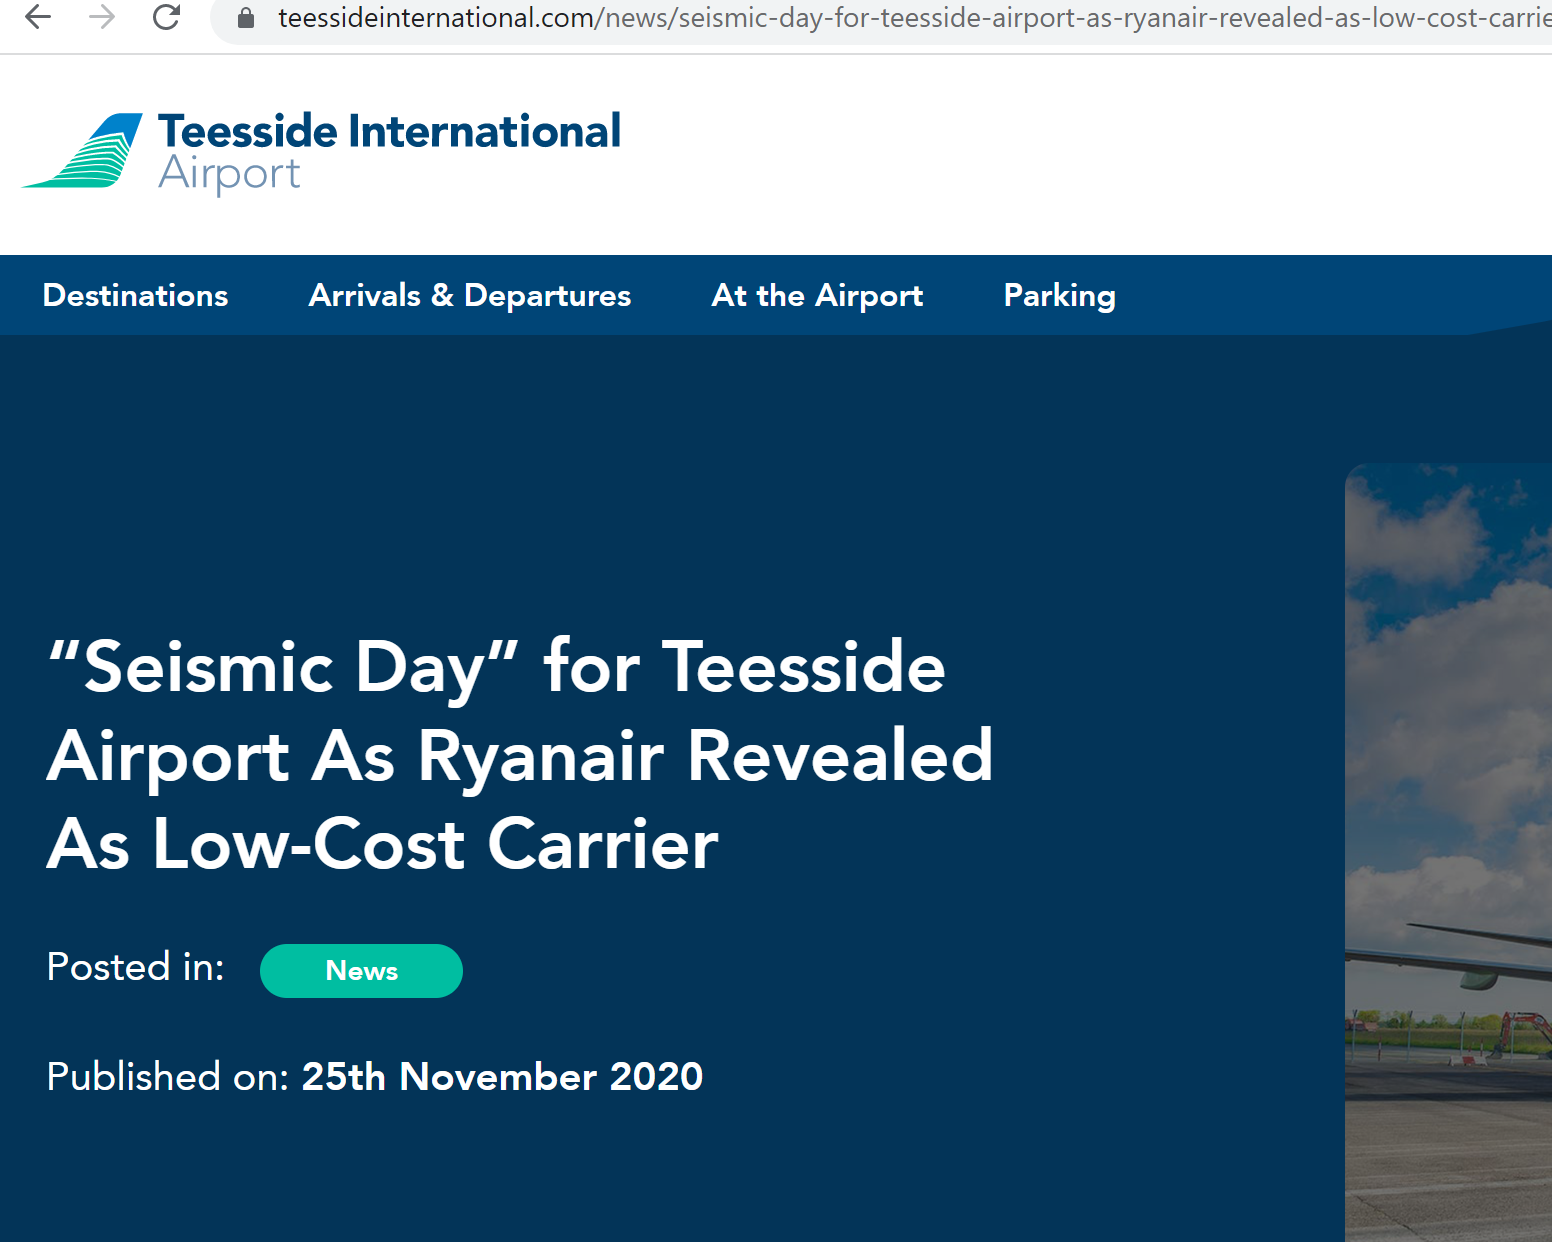Open the Parking menu

coord(1060,295)
